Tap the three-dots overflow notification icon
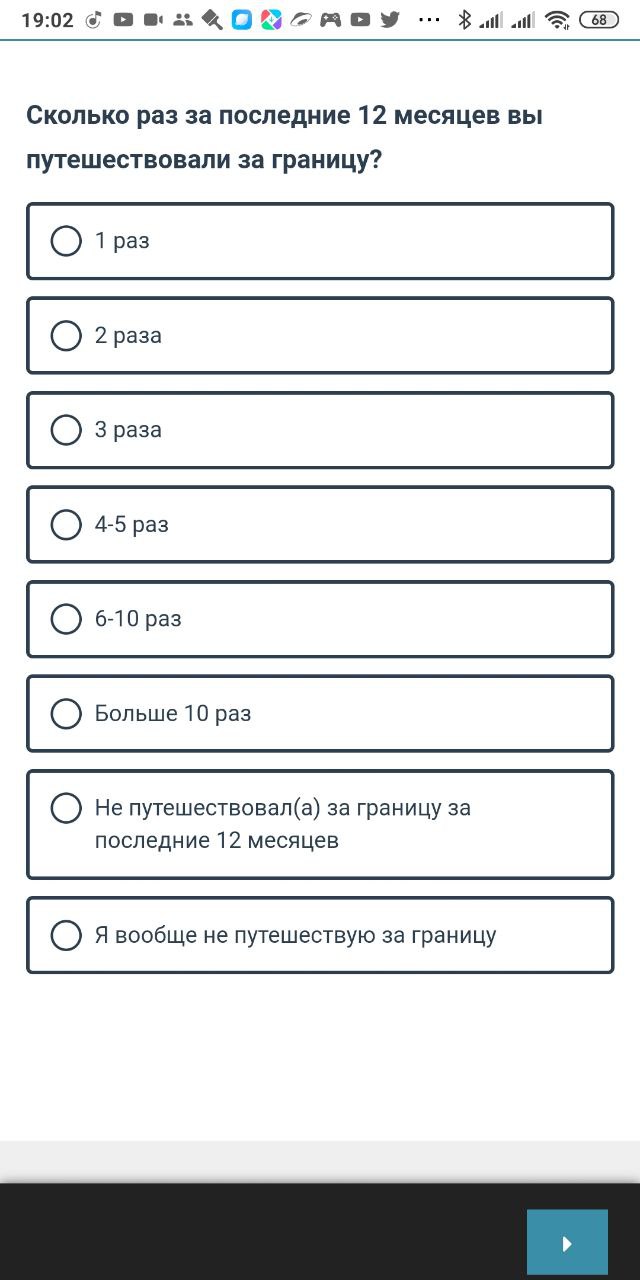640x1280 pixels. pos(428,19)
